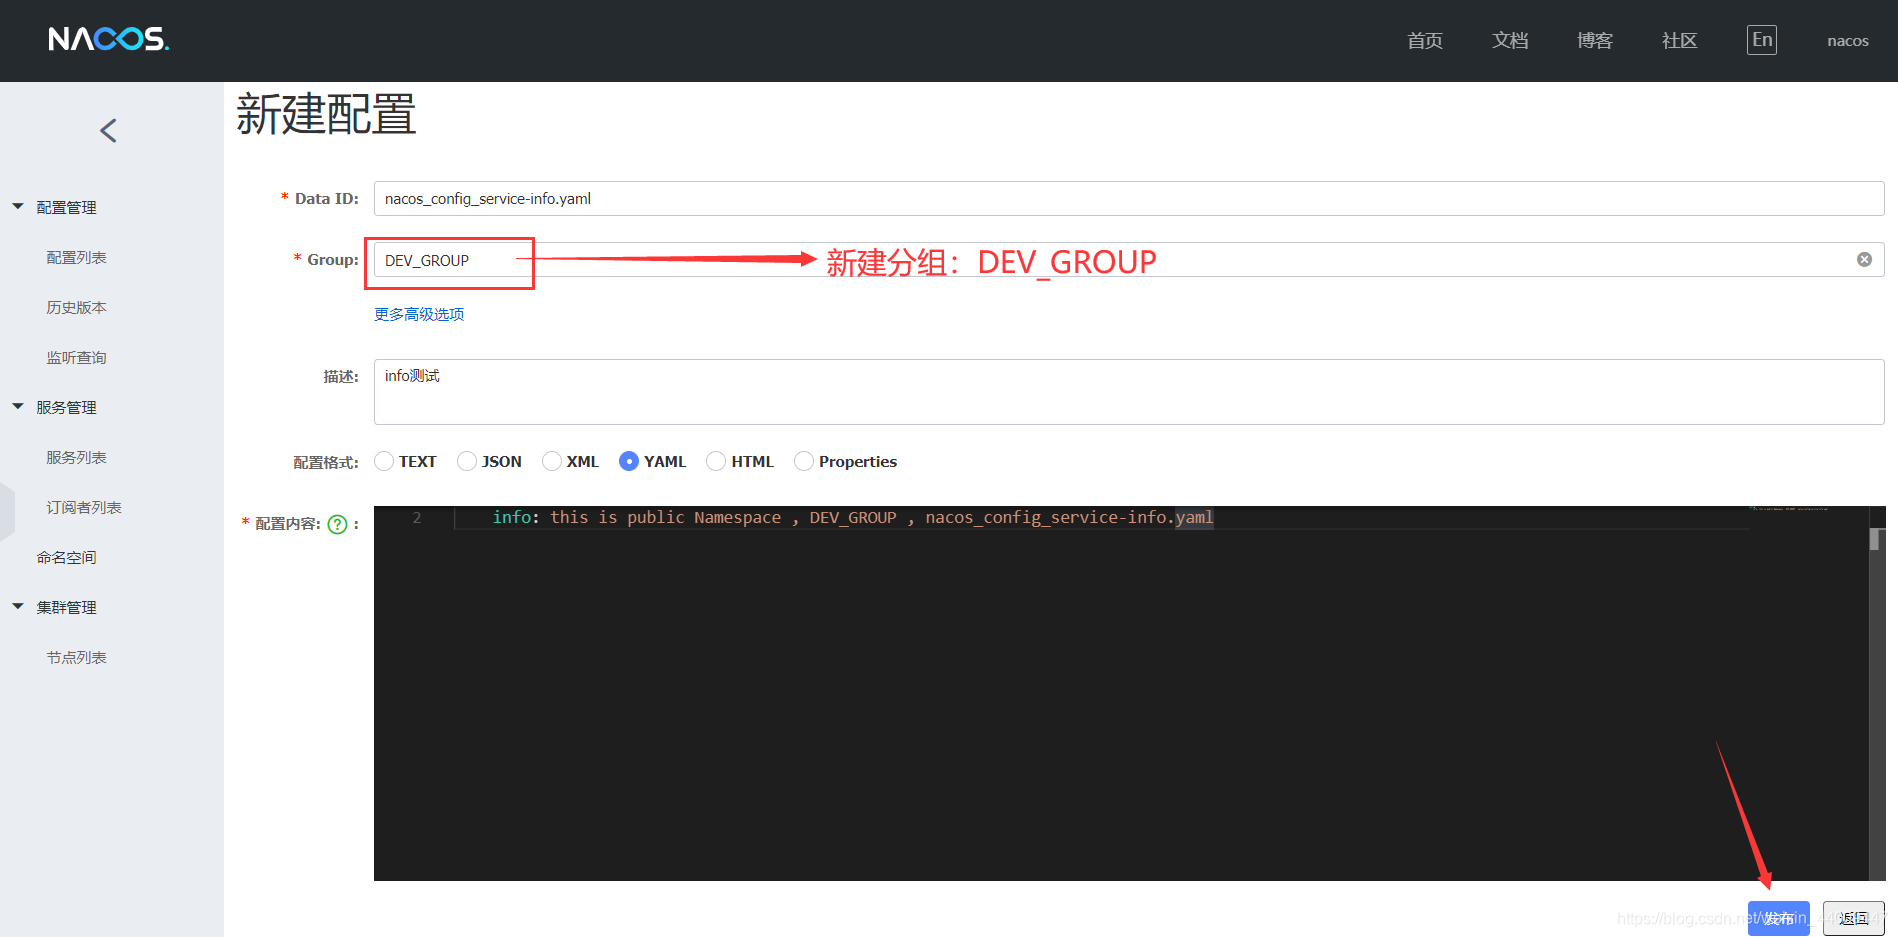Open 历史版本 in the sidebar
Viewport: 1898px width, 937px height.
pyautogui.click(x=76, y=307)
